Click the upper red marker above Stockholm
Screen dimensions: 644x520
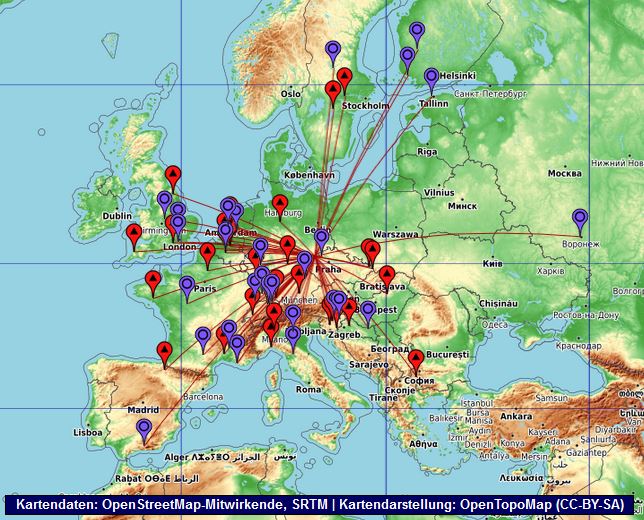[x=345, y=77]
